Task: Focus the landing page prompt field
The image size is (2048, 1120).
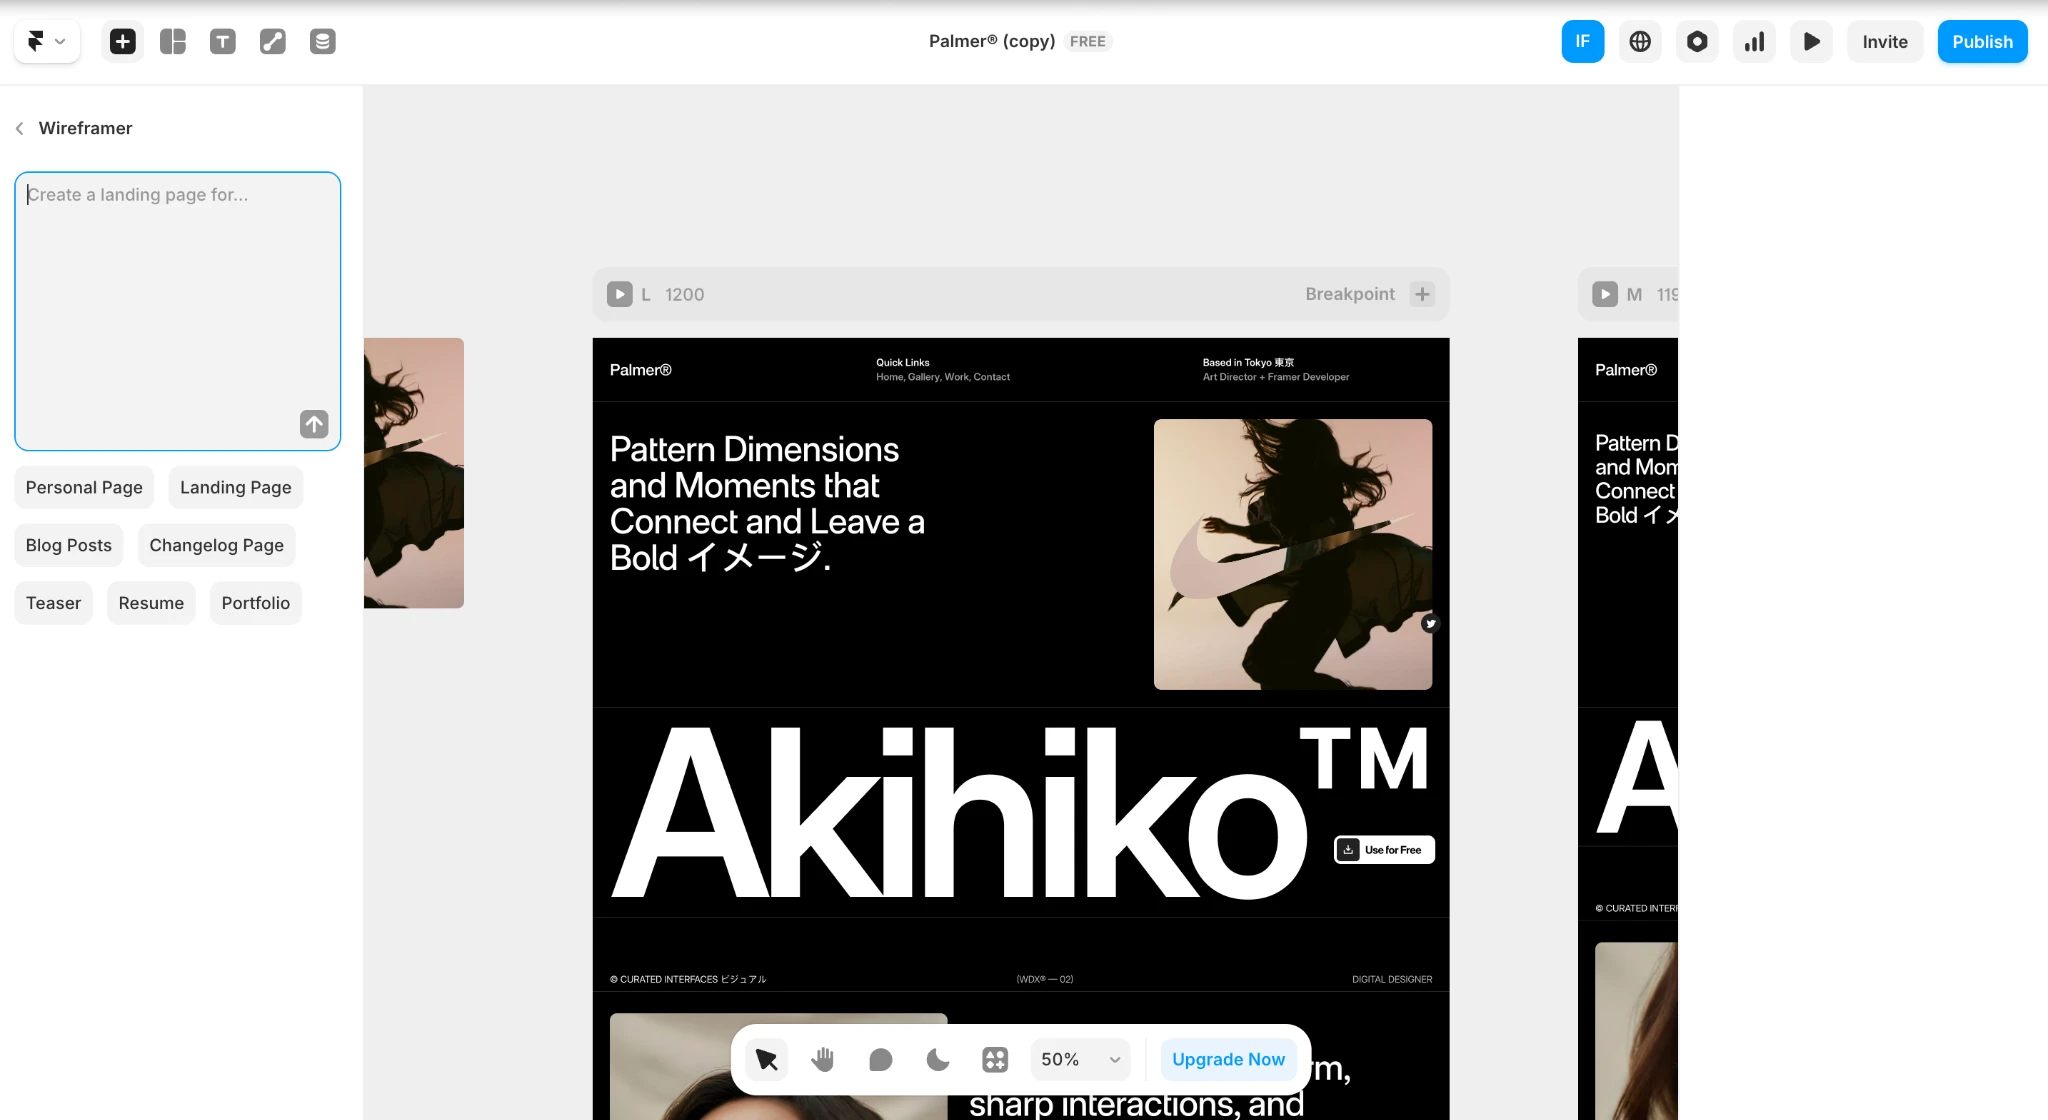Action: pyautogui.click(x=178, y=311)
